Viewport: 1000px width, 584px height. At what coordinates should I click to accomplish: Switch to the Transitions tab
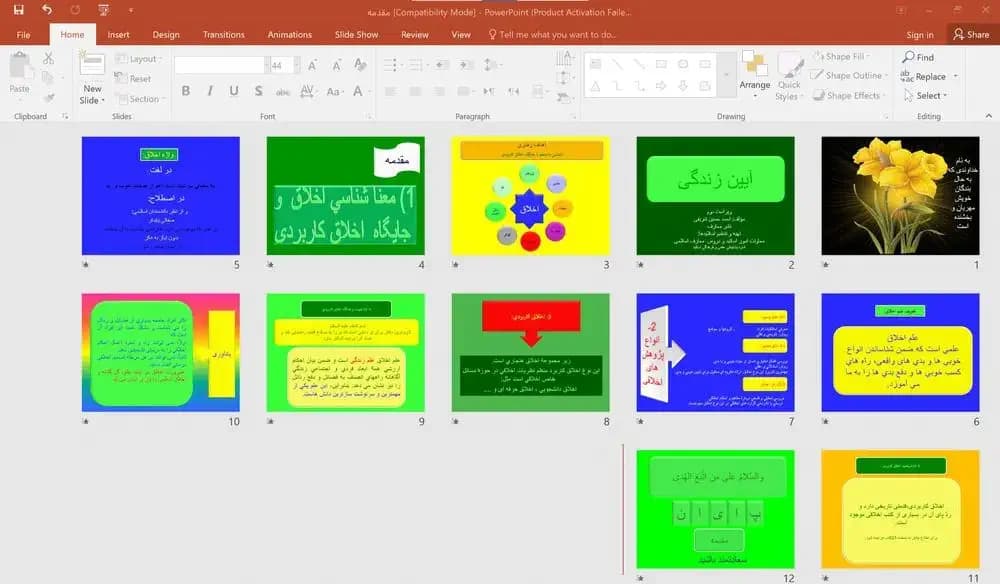pos(223,34)
